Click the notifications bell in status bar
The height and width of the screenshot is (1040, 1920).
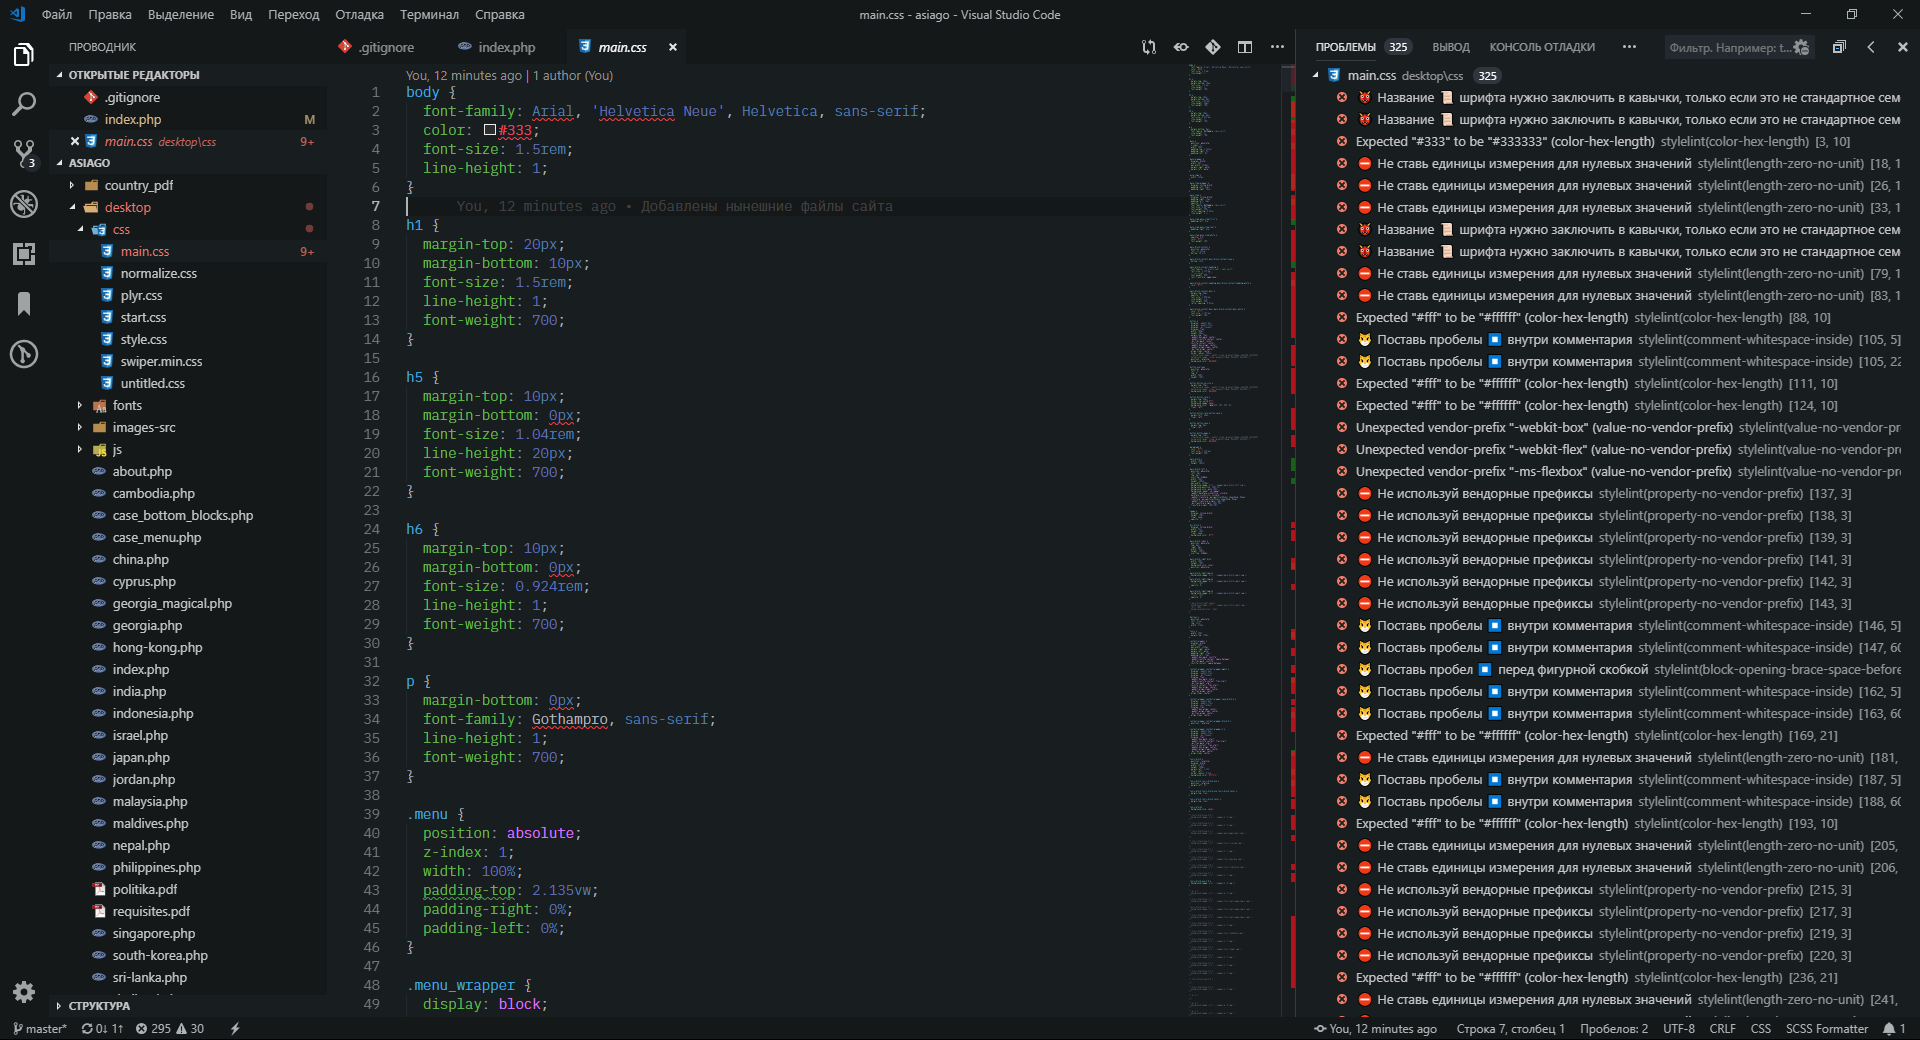1889,1029
